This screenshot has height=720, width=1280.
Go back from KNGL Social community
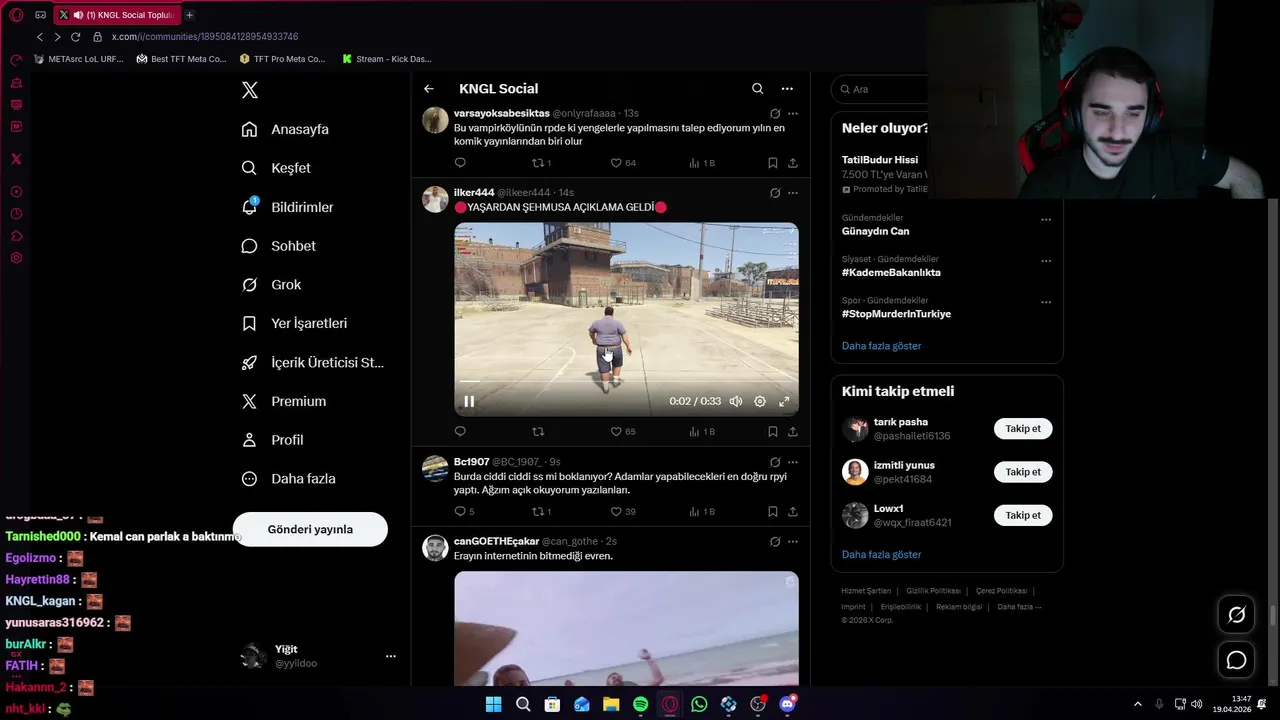click(429, 89)
